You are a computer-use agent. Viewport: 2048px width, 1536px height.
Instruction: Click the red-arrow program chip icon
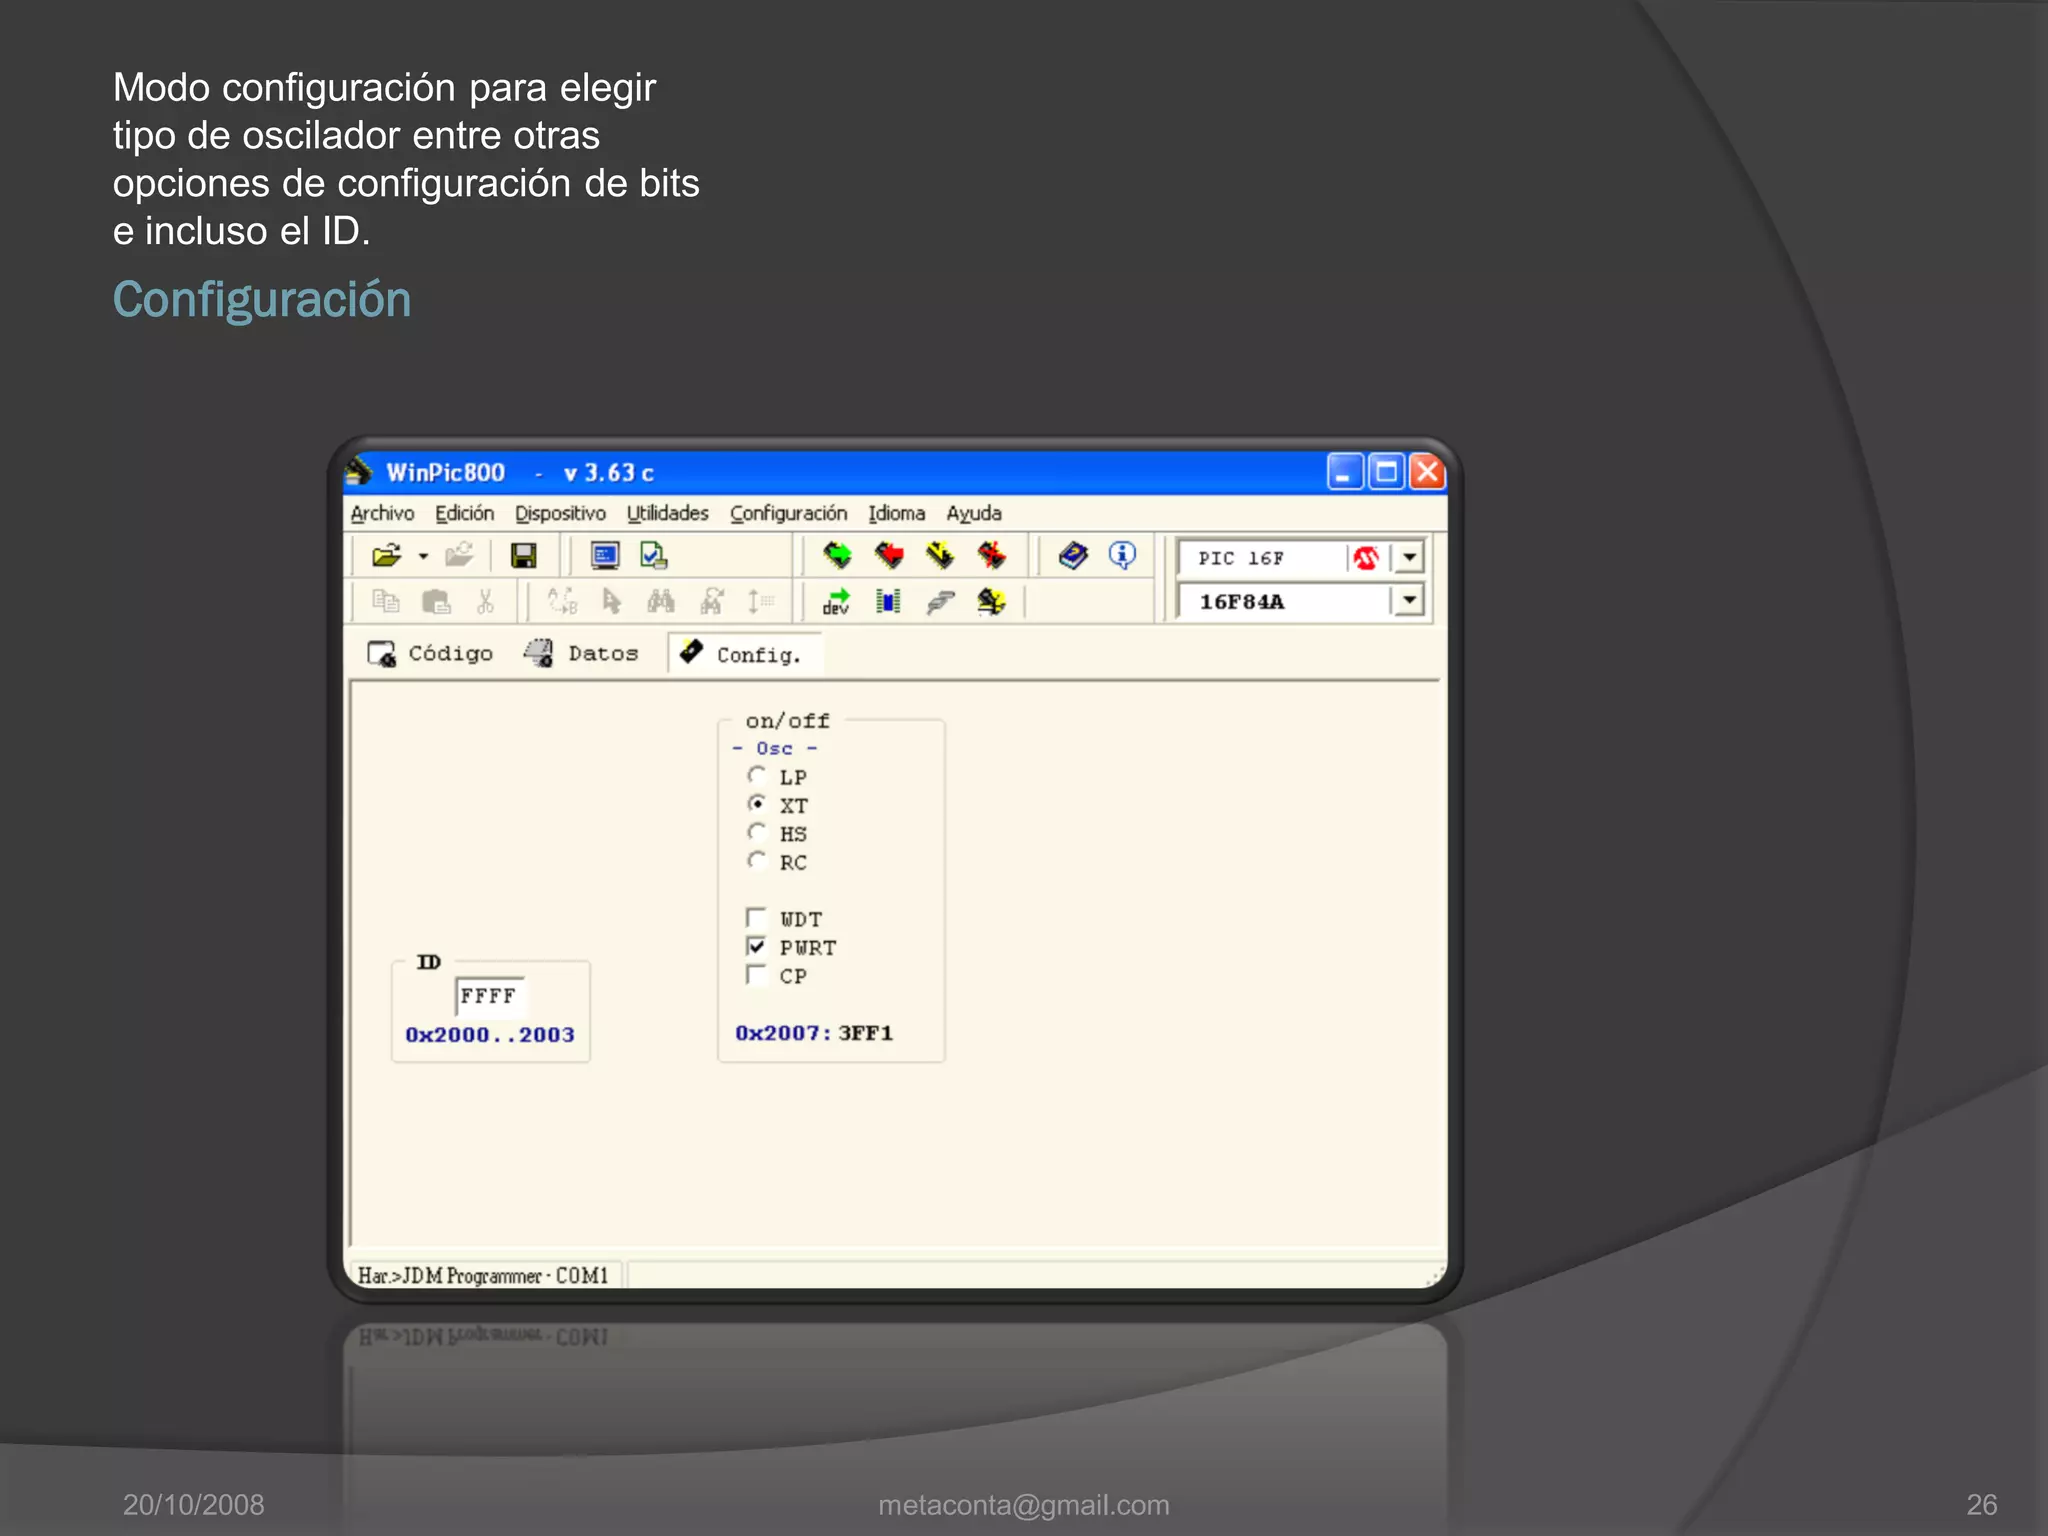(888, 555)
